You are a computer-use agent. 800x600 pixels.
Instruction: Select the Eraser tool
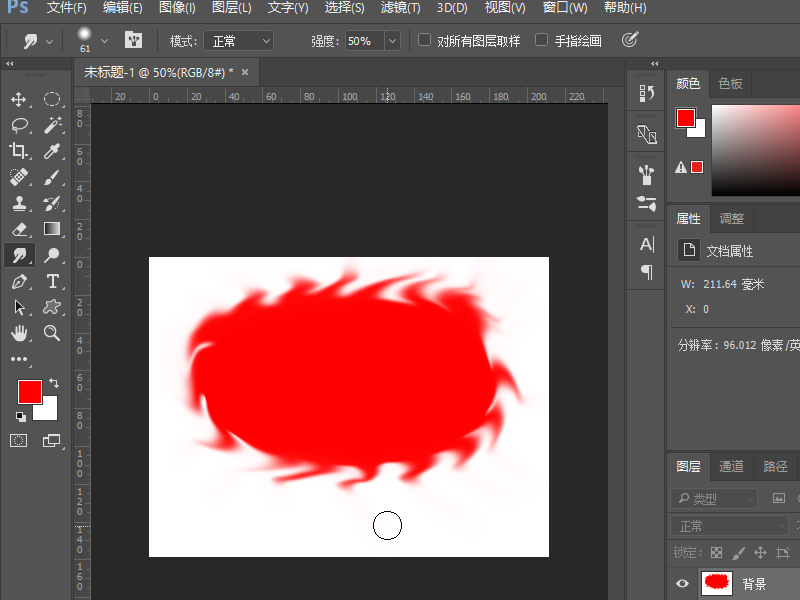point(19,229)
